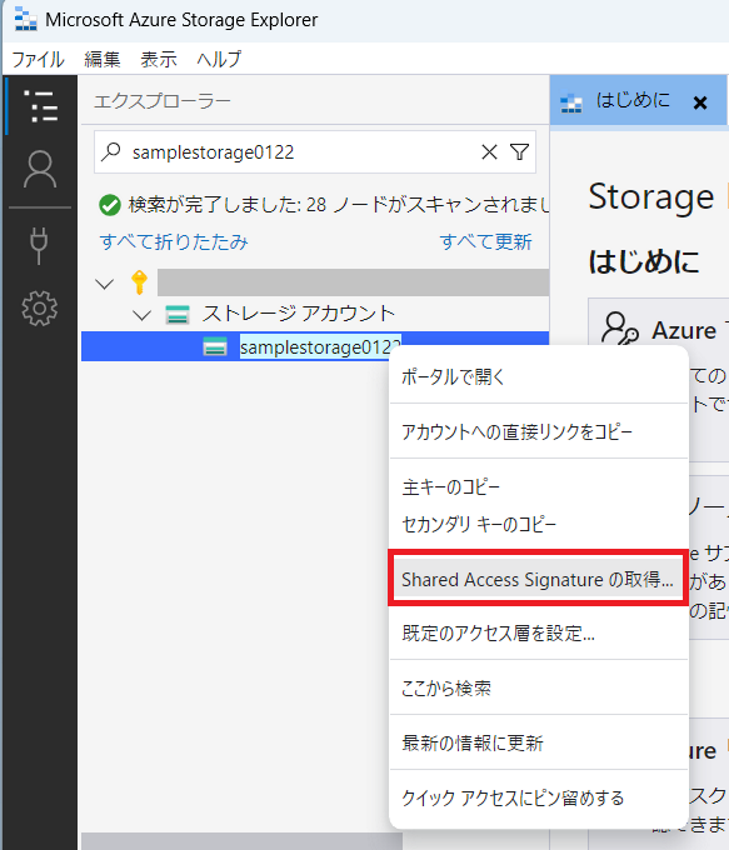Click the ストレージ アカウント storage icon
This screenshot has height=850, width=729.
[x=177, y=314]
